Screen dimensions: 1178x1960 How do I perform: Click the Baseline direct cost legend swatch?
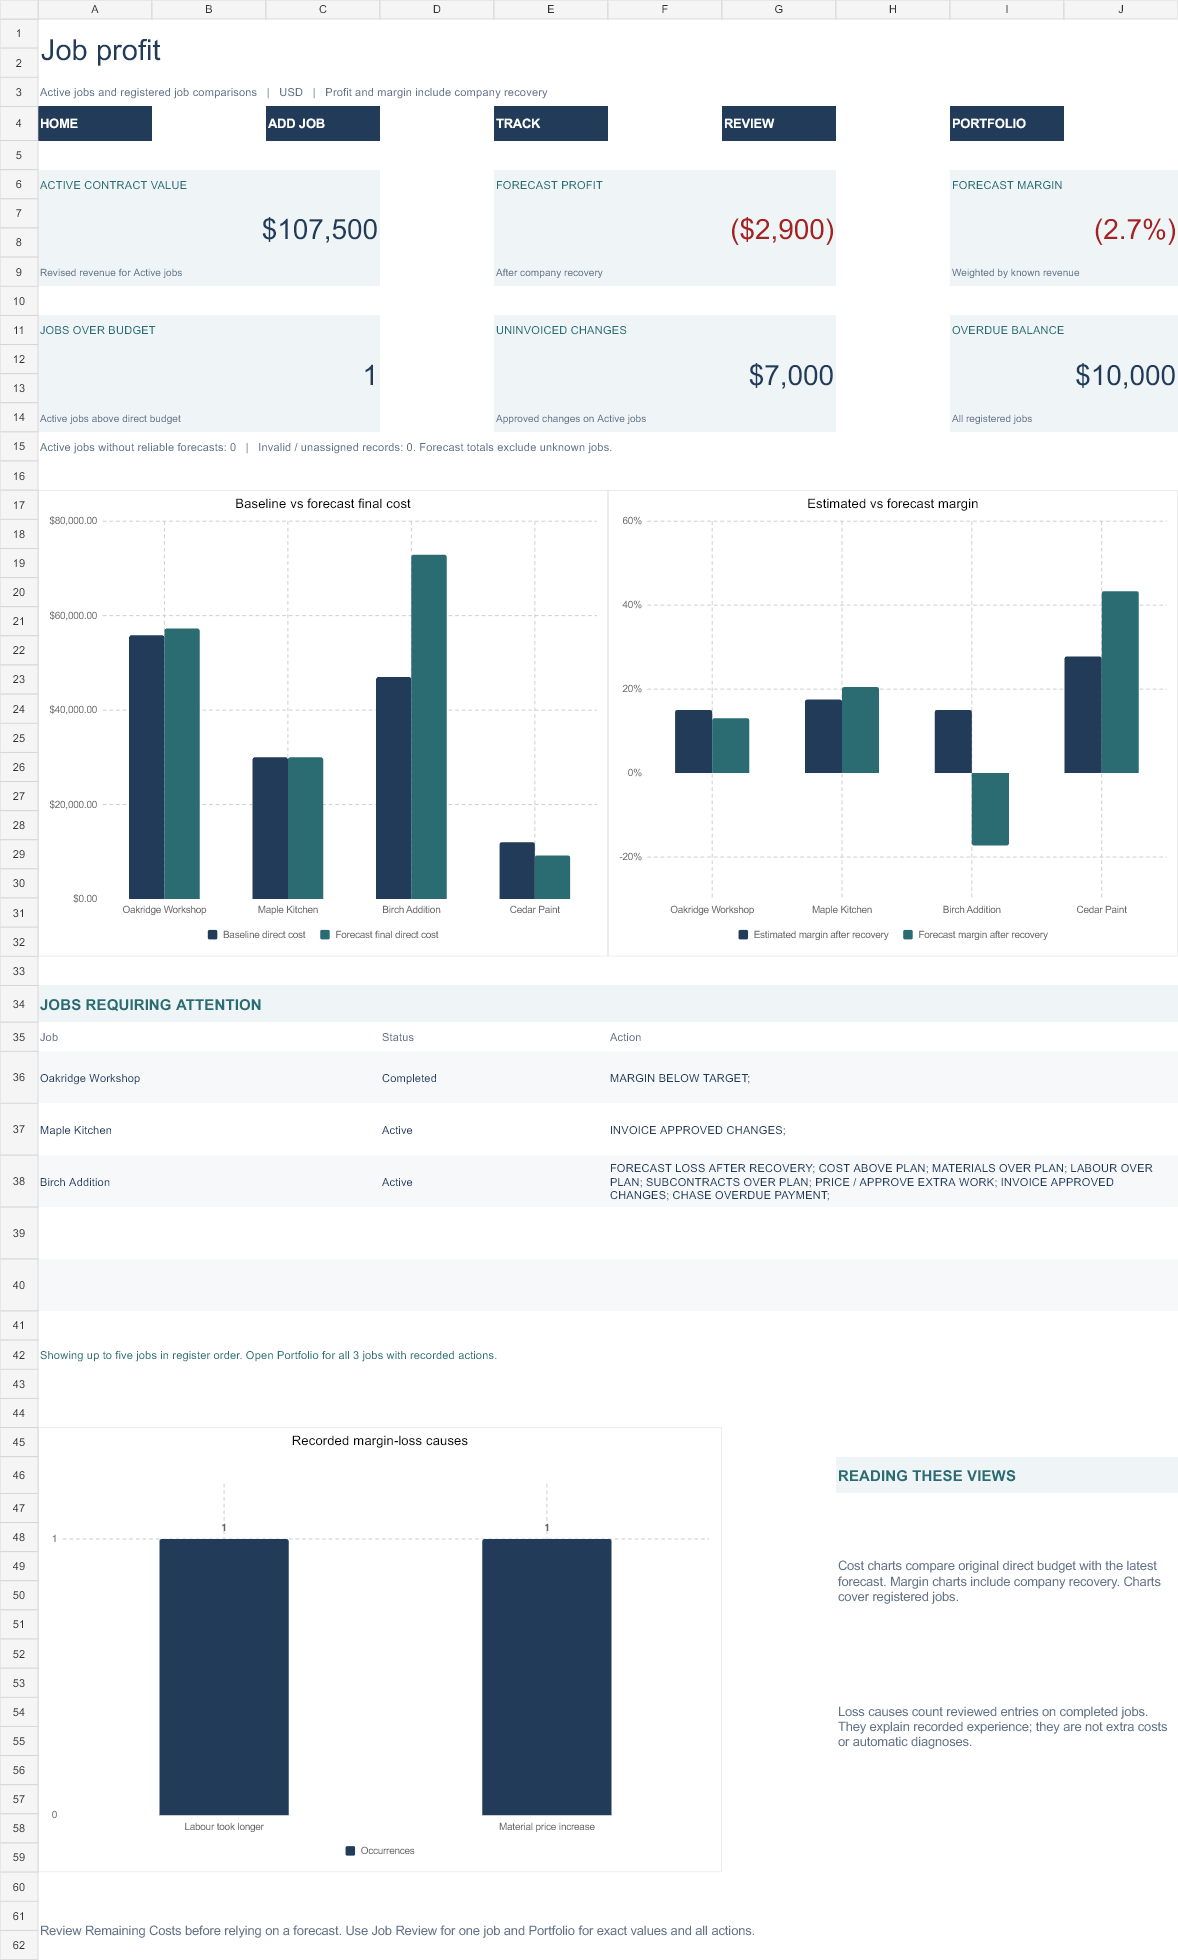[213, 935]
